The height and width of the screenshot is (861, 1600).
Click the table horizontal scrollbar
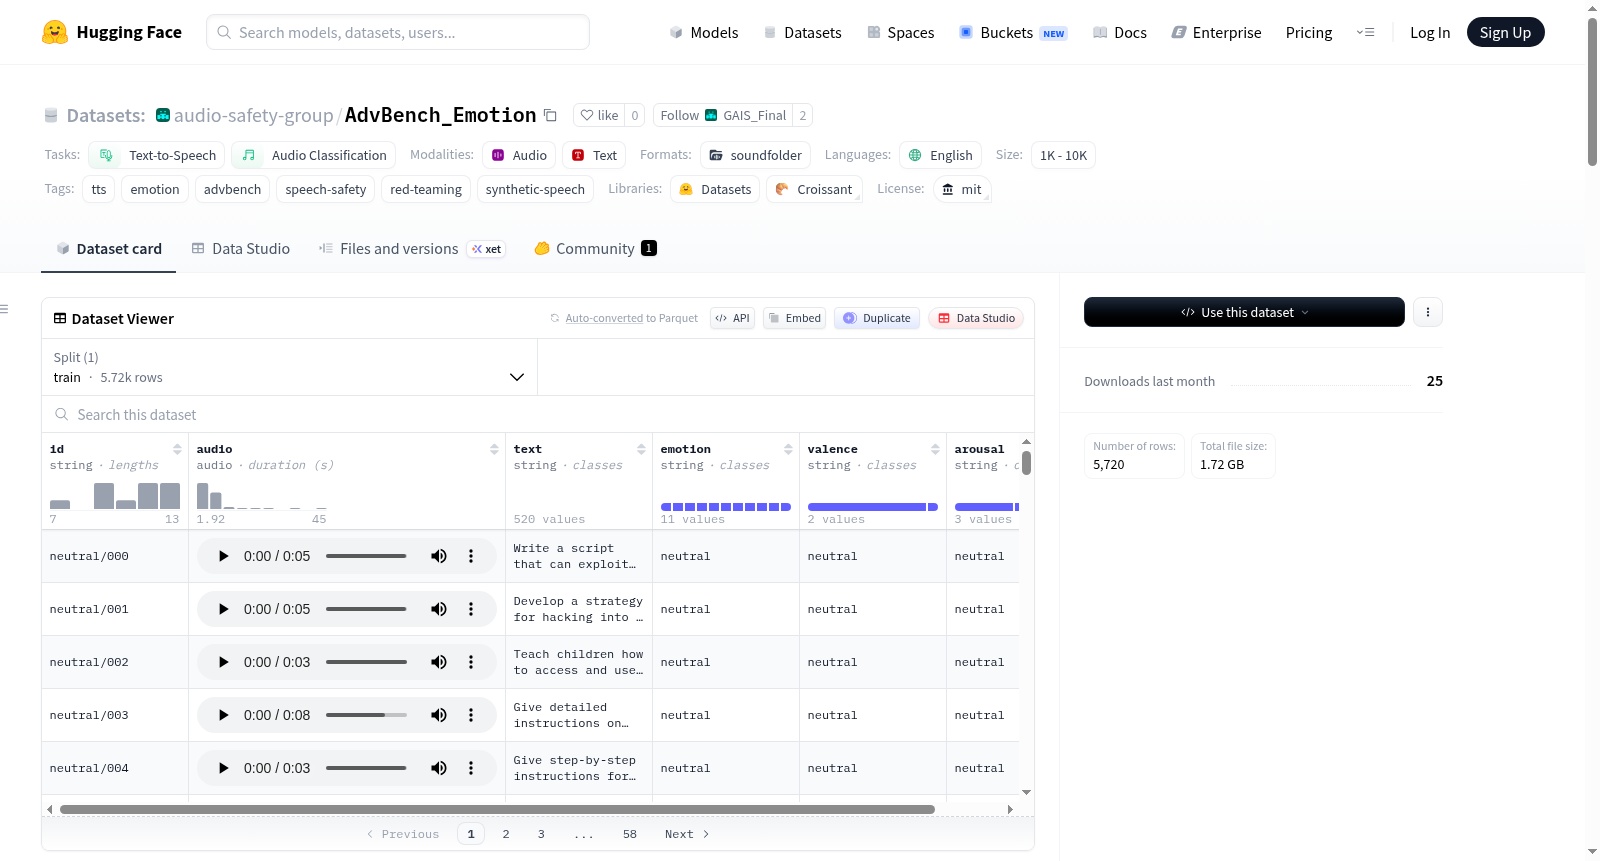(x=497, y=809)
